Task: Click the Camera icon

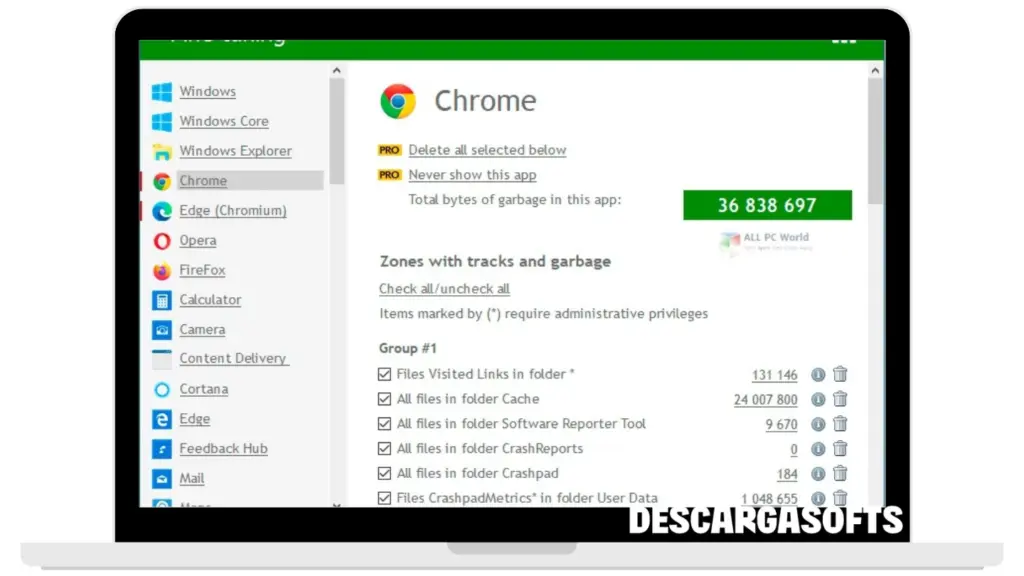Action: pos(162,330)
